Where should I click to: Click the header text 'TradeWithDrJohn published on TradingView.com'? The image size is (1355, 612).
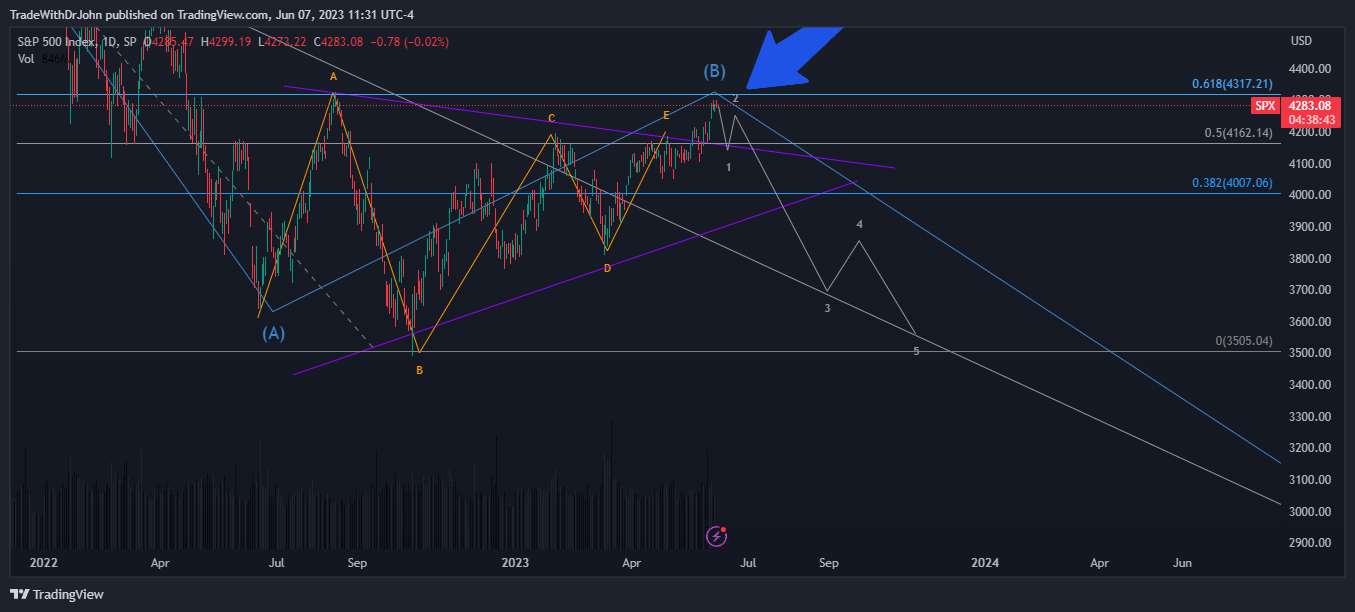pyautogui.click(x=140, y=14)
